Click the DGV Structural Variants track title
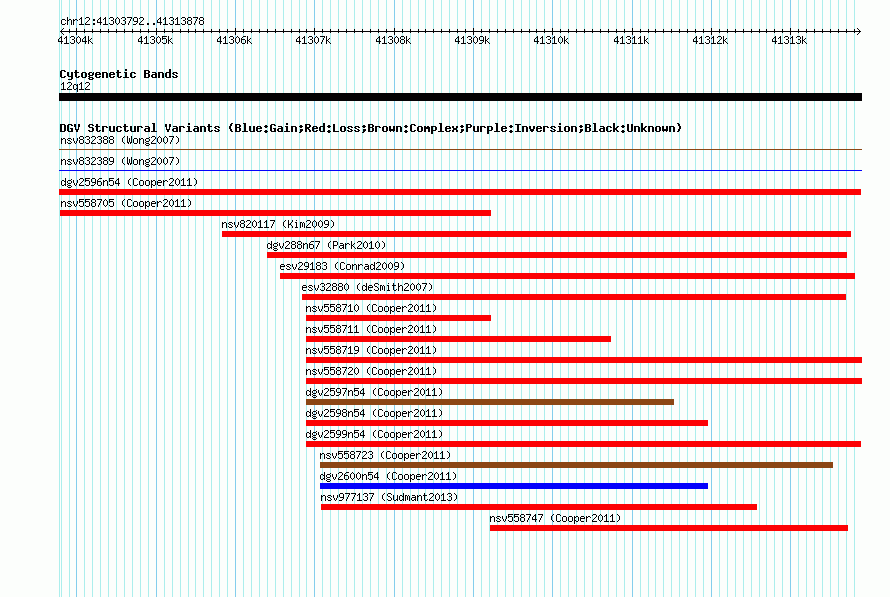This screenshot has height=597, width=890. [x=370, y=128]
